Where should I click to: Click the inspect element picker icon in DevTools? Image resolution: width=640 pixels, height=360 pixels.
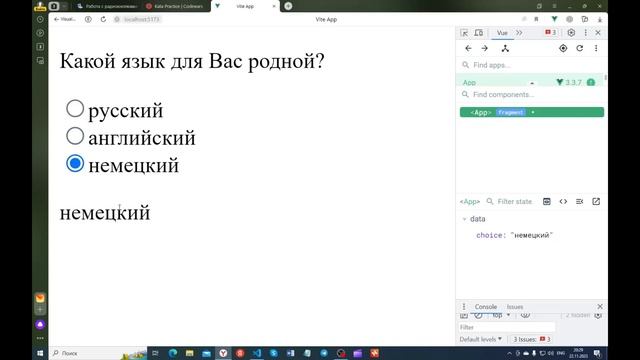click(x=464, y=33)
